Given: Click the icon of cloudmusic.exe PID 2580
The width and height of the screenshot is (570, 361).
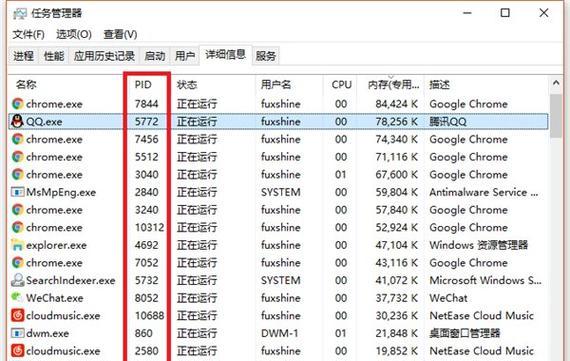Looking at the screenshot, I should click(17, 350).
